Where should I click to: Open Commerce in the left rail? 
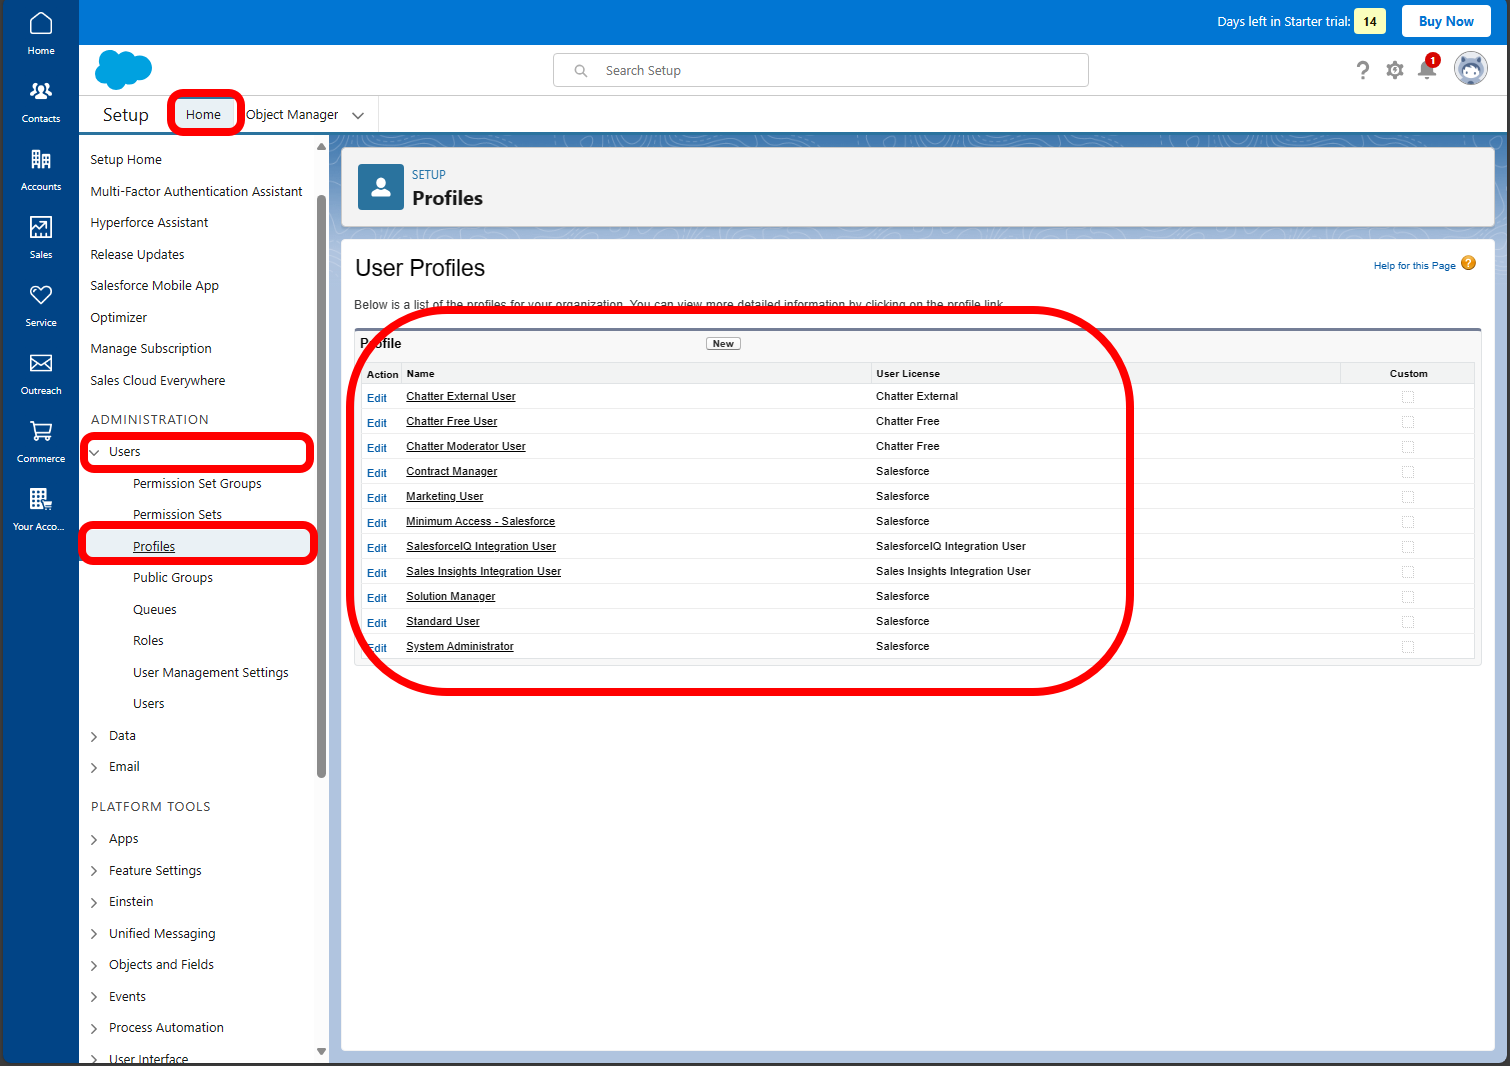point(41,441)
